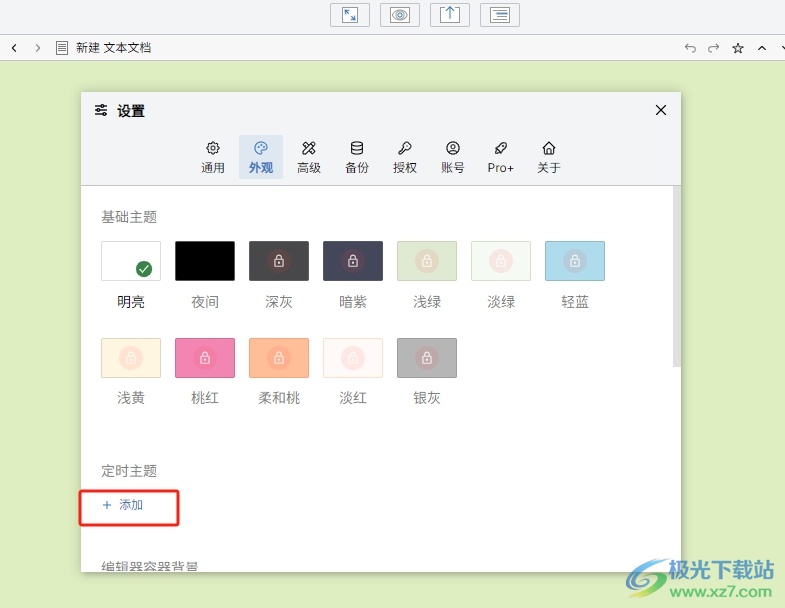Click 添加 to add a timed theme
Screen dimensions: 785x608
(x=123, y=505)
